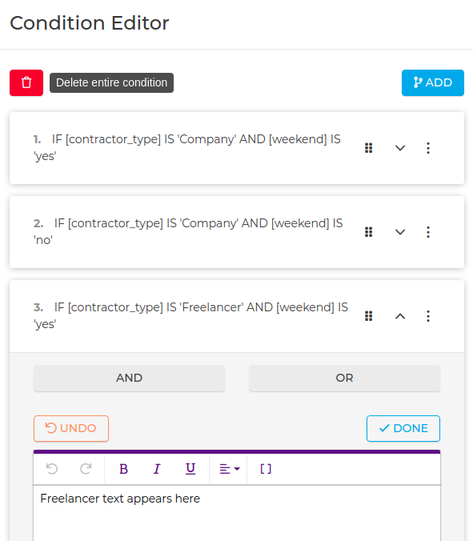
Task: Click inside the Freelancer text editor area
Action: (237, 513)
